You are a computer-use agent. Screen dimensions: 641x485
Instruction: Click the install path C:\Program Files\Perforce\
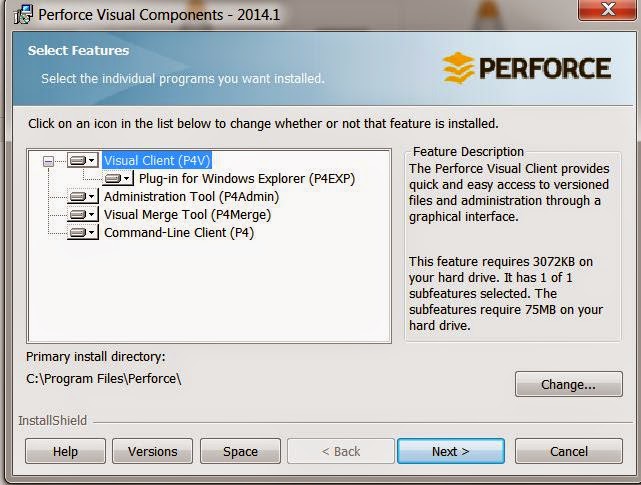pos(104,378)
